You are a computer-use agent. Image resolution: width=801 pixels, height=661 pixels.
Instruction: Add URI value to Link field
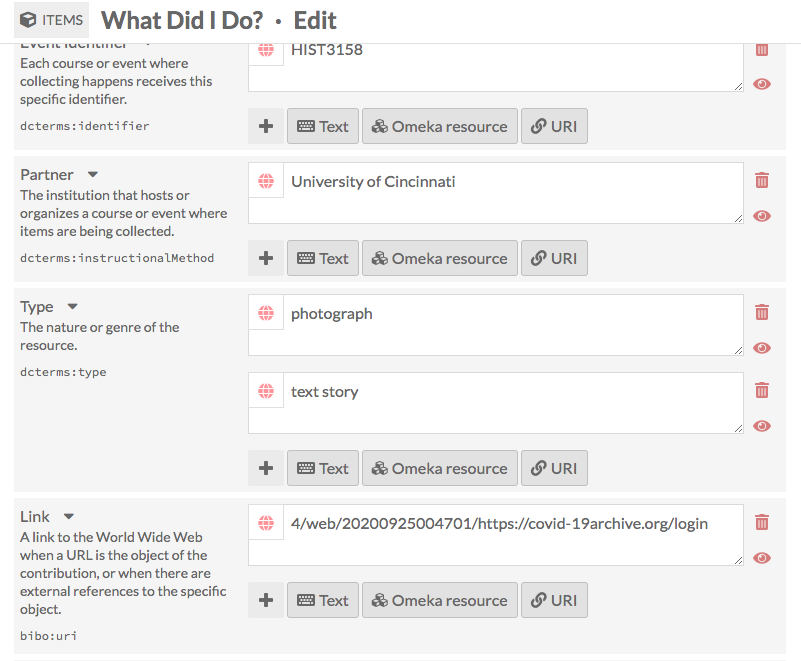click(554, 600)
